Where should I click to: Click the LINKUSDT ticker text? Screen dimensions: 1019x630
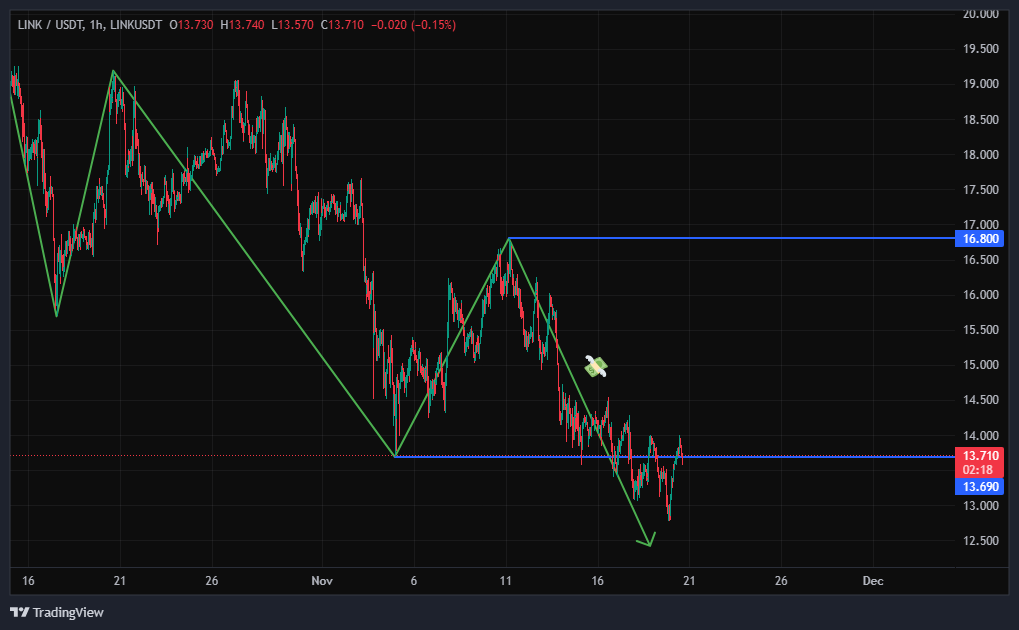[135, 24]
